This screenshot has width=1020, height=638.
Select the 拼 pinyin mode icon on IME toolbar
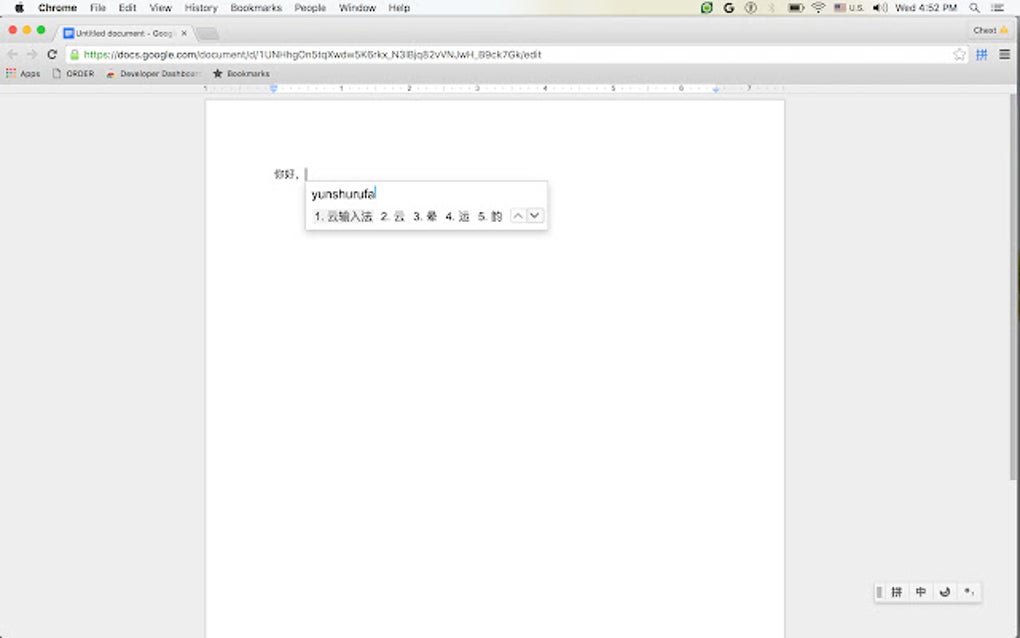click(x=895, y=592)
